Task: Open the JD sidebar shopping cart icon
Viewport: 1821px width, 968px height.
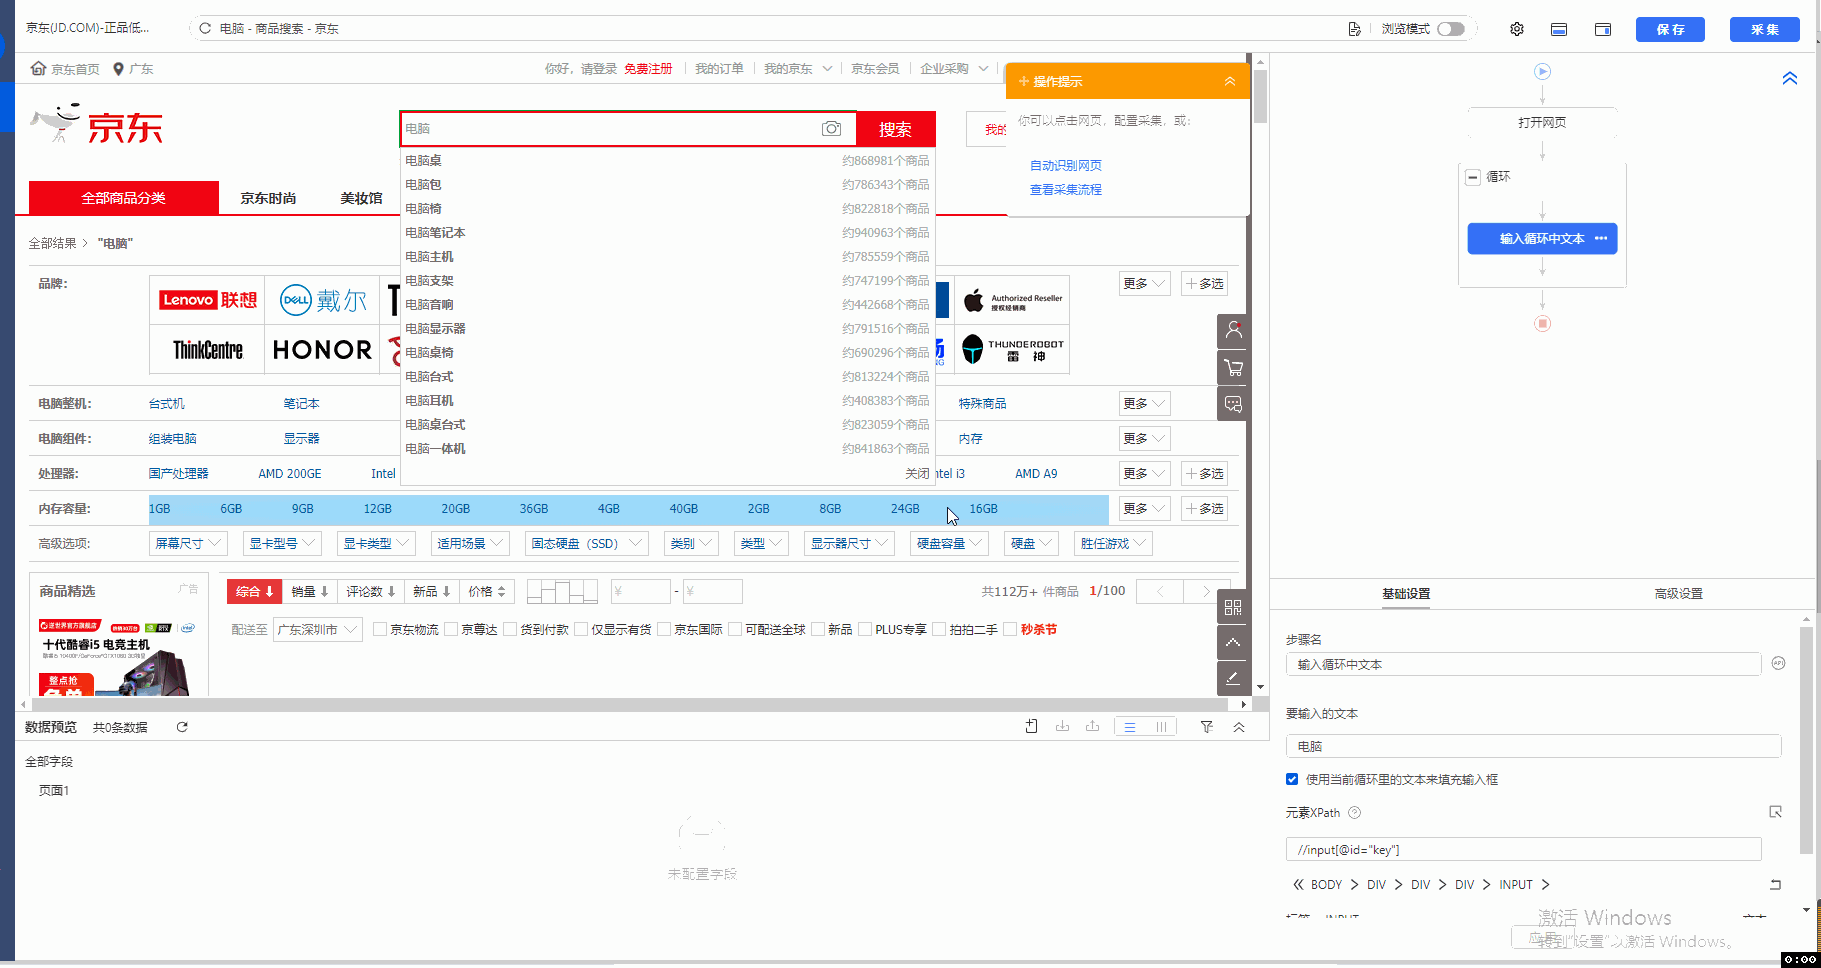Action: pyautogui.click(x=1233, y=368)
